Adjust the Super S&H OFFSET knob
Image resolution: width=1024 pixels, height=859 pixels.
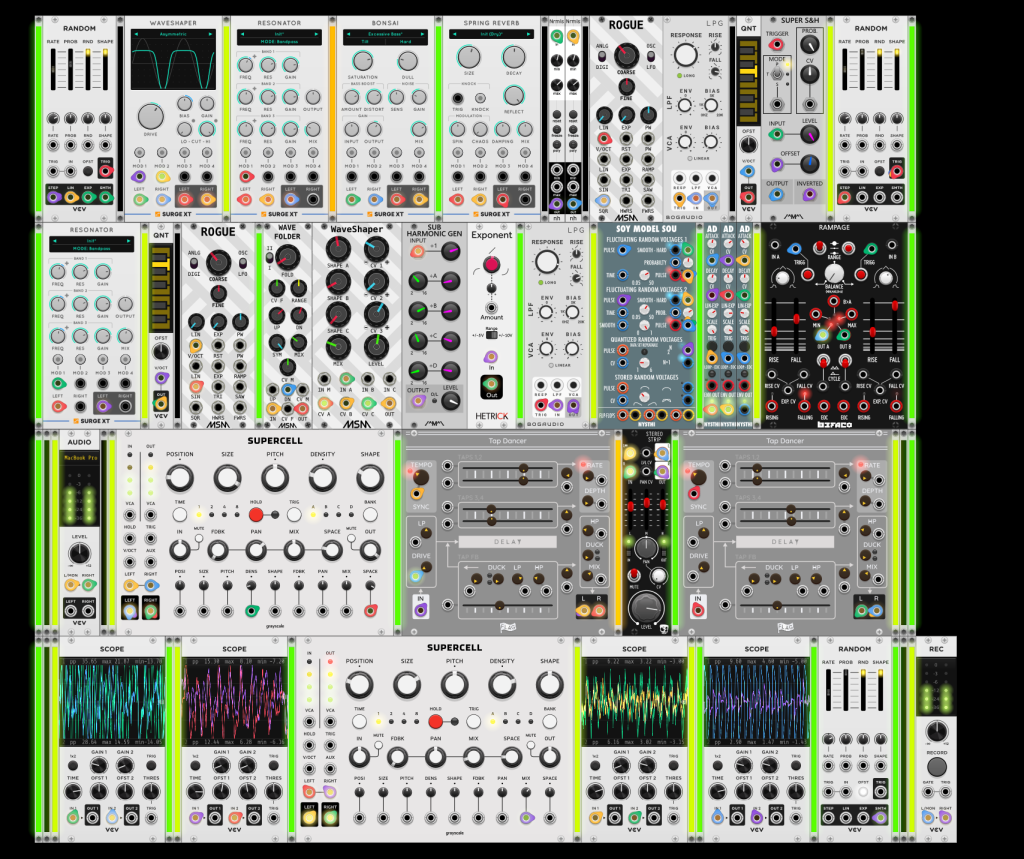[x=809, y=163]
